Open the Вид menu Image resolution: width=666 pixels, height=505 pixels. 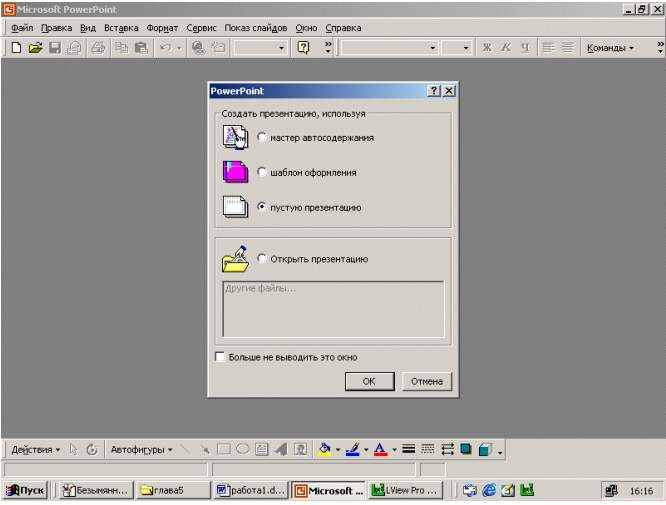click(x=88, y=28)
